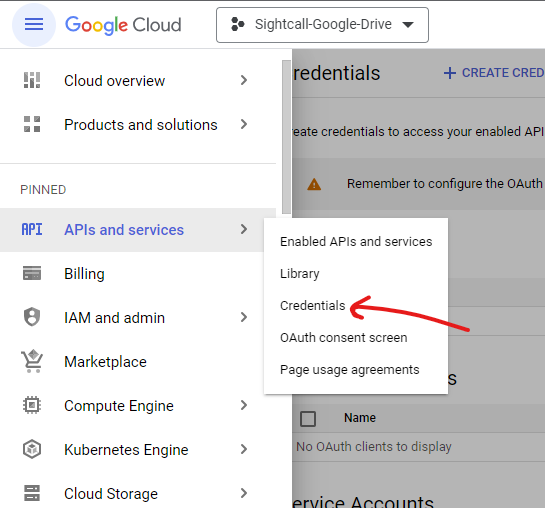This screenshot has height=508, width=545.
Task: Click the 'No OAuth clients to display' text
Action: point(374,446)
